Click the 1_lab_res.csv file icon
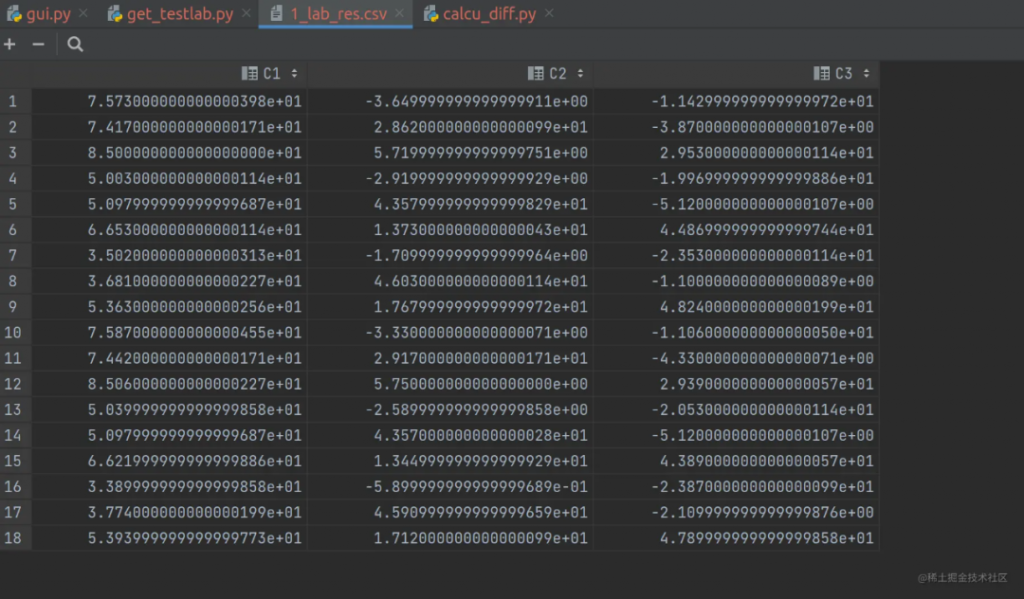This screenshot has height=599, width=1024. (x=276, y=14)
